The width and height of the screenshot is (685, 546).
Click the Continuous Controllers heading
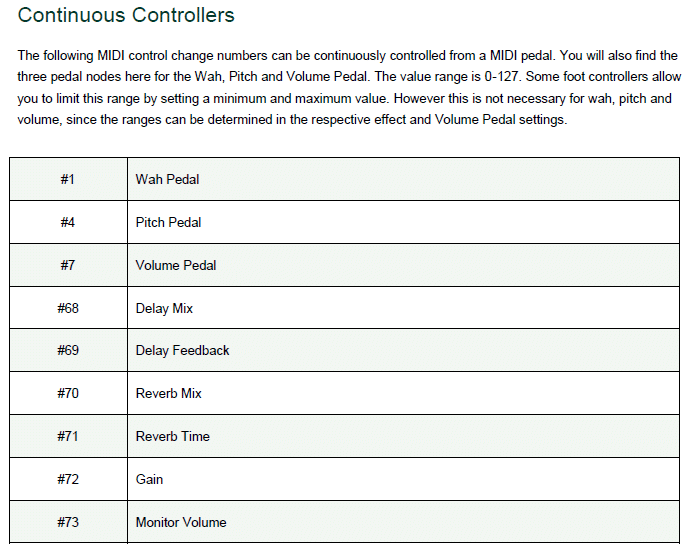click(x=126, y=15)
